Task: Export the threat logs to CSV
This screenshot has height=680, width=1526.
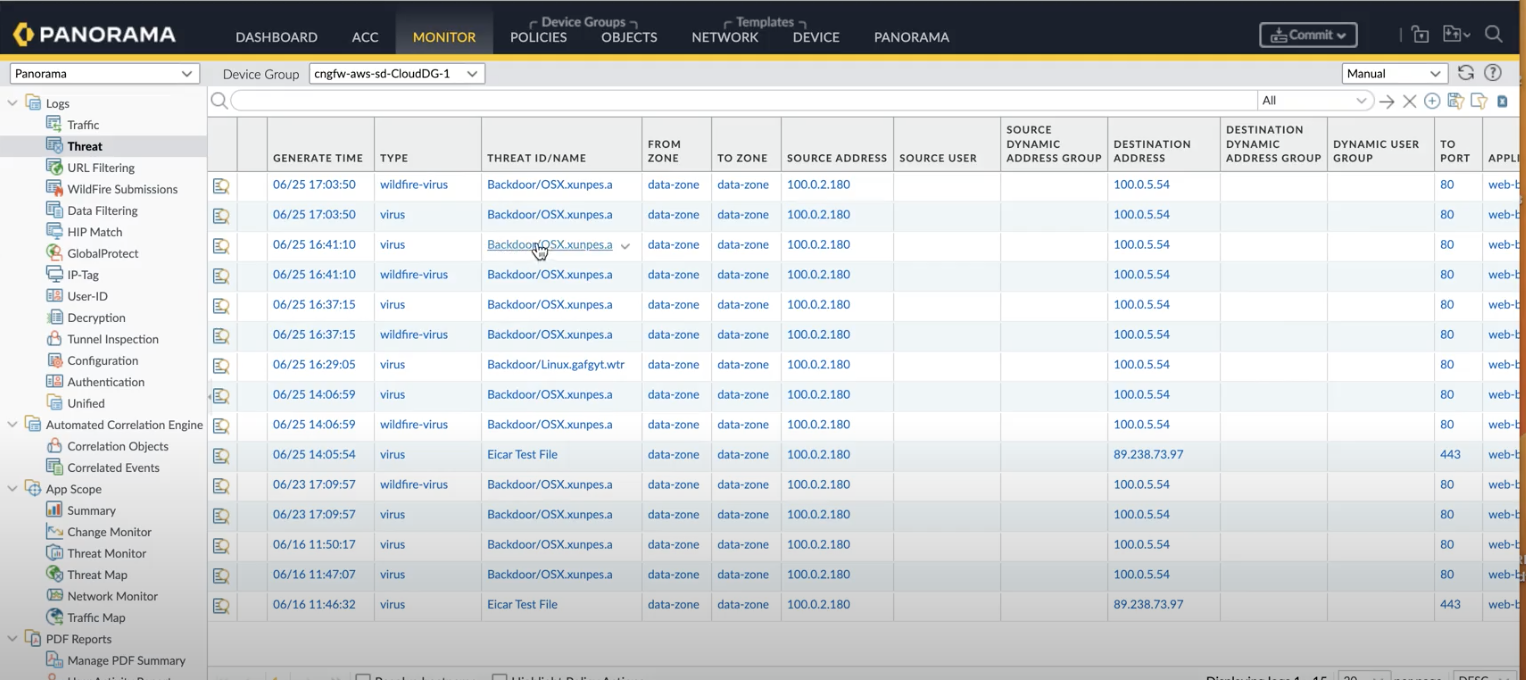Action: click(x=1502, y=101)
